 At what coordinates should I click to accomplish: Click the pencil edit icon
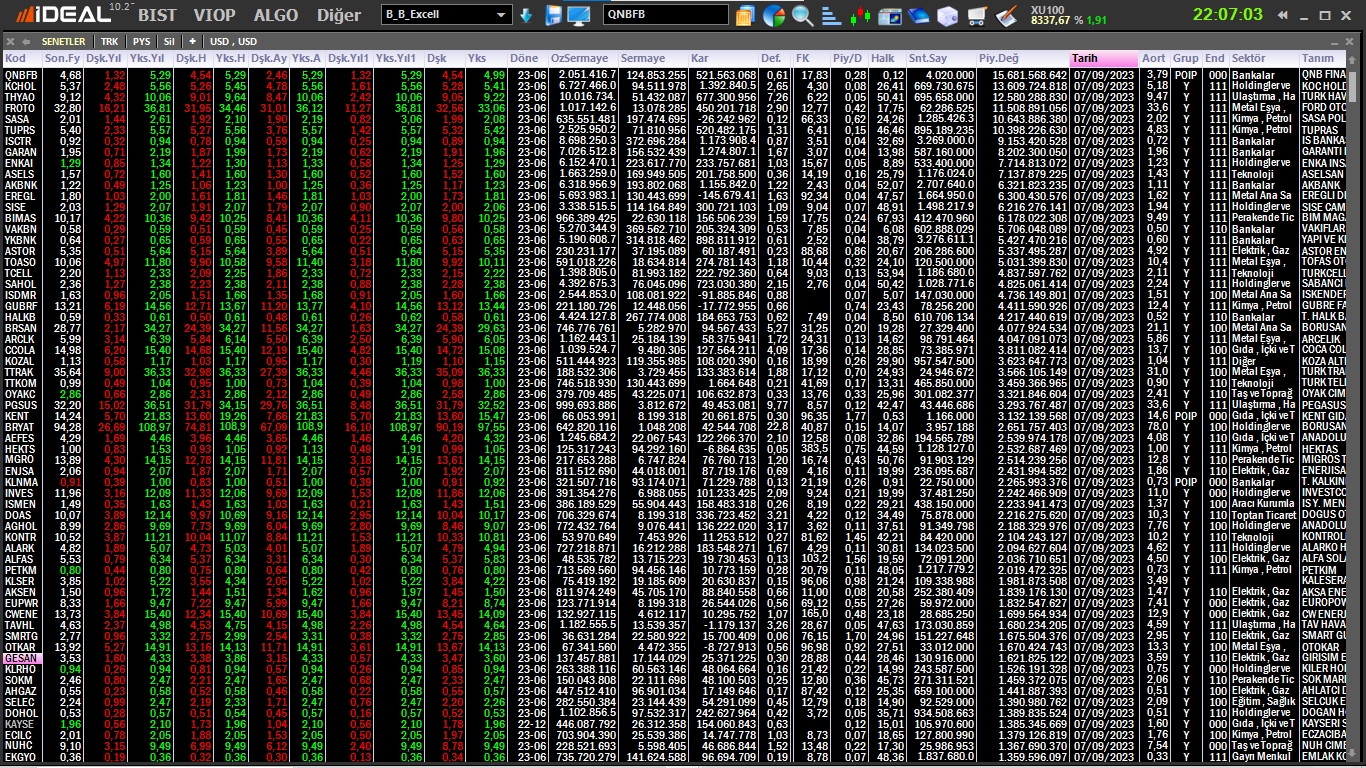(1006, 15)
